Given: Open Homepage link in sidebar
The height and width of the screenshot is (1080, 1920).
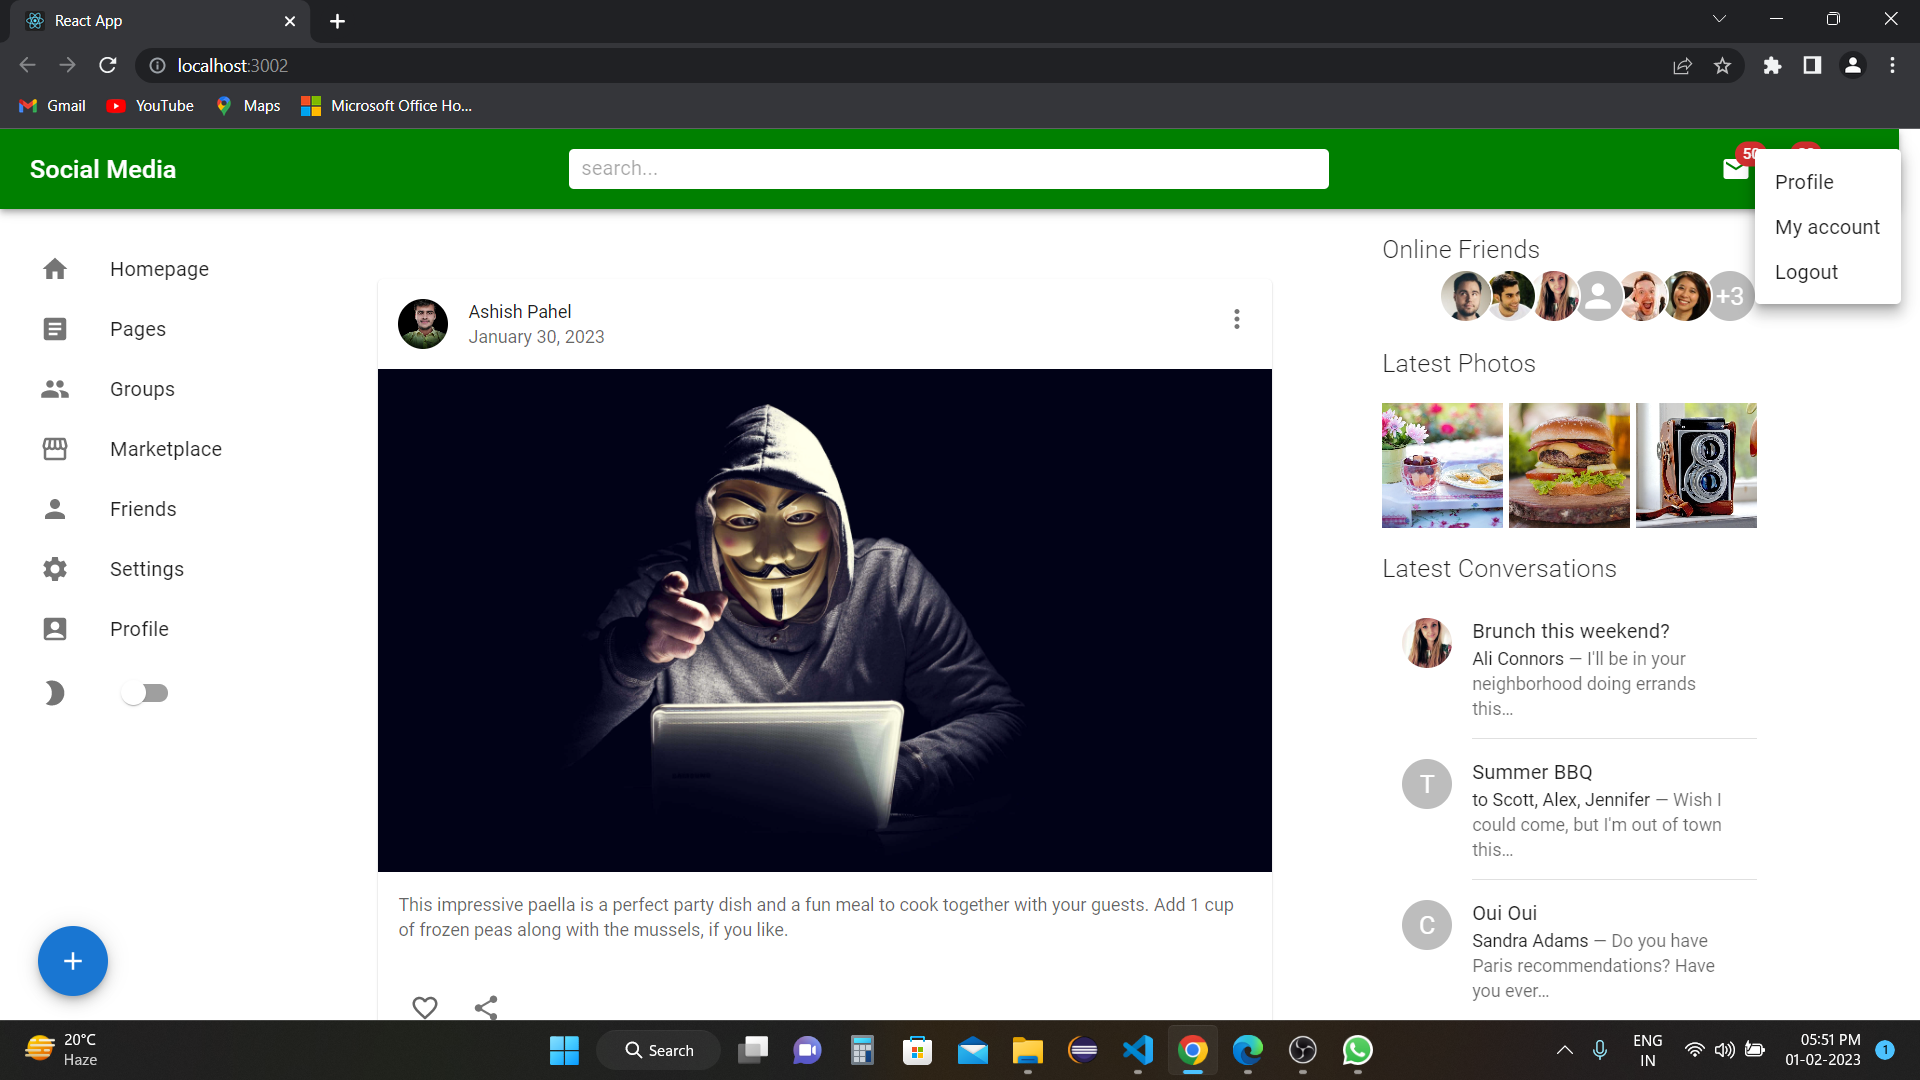Looking at the screenshot, I should [159, 269].
